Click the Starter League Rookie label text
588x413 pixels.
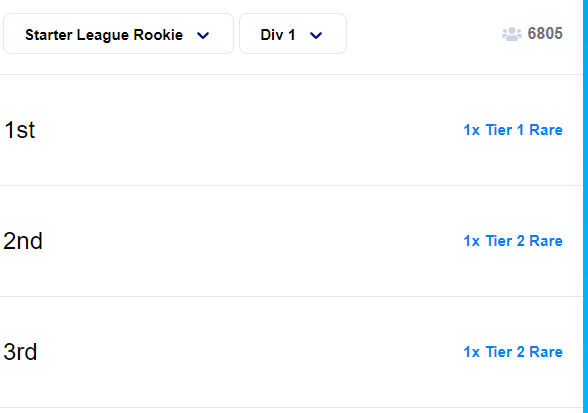(104, 35)
